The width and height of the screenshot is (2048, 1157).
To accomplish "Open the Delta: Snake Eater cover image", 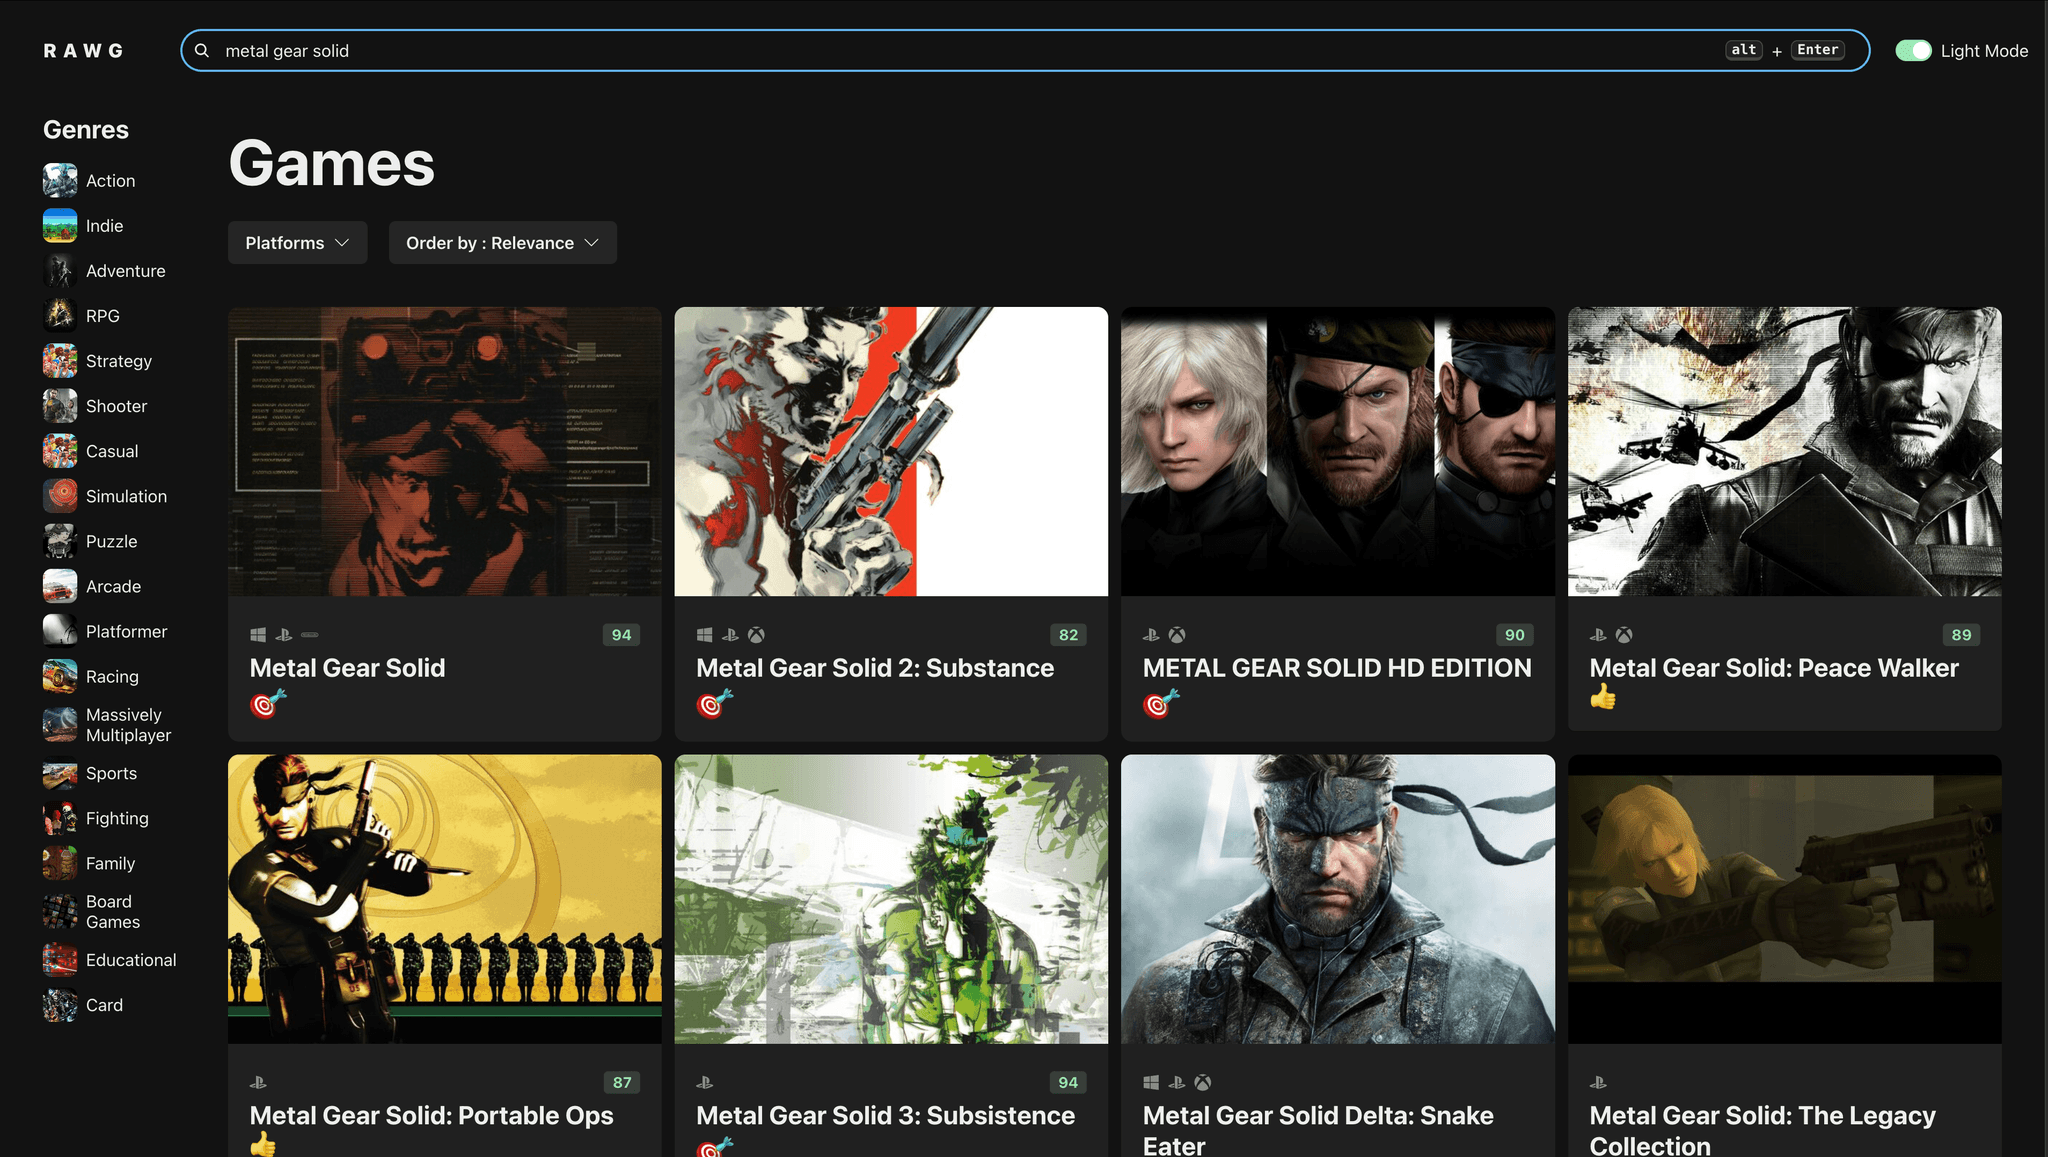I will (1338, 899).
